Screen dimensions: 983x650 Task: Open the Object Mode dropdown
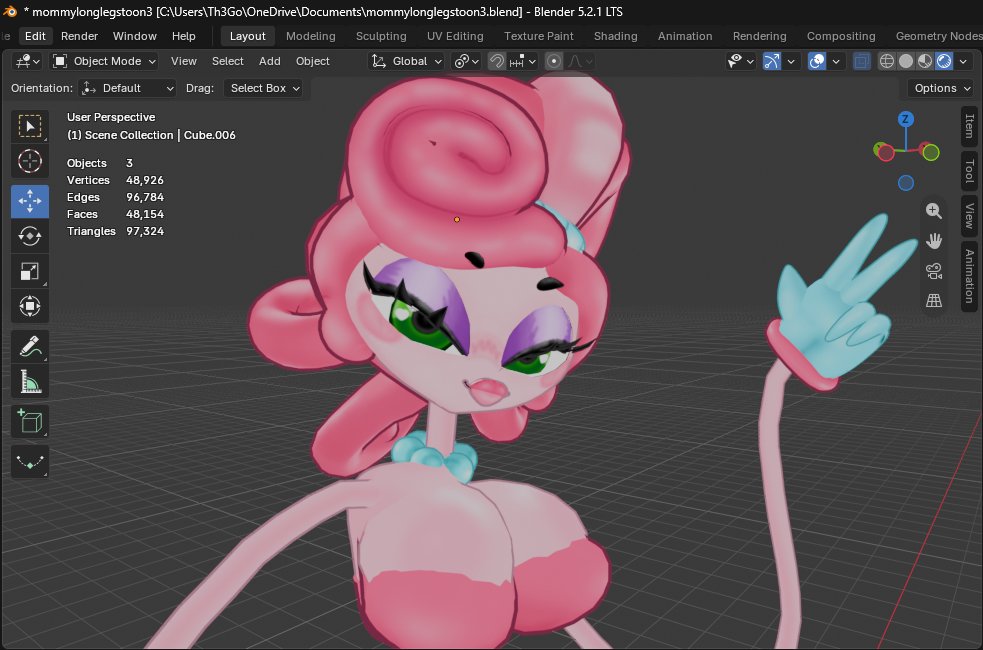pos(104,61)
